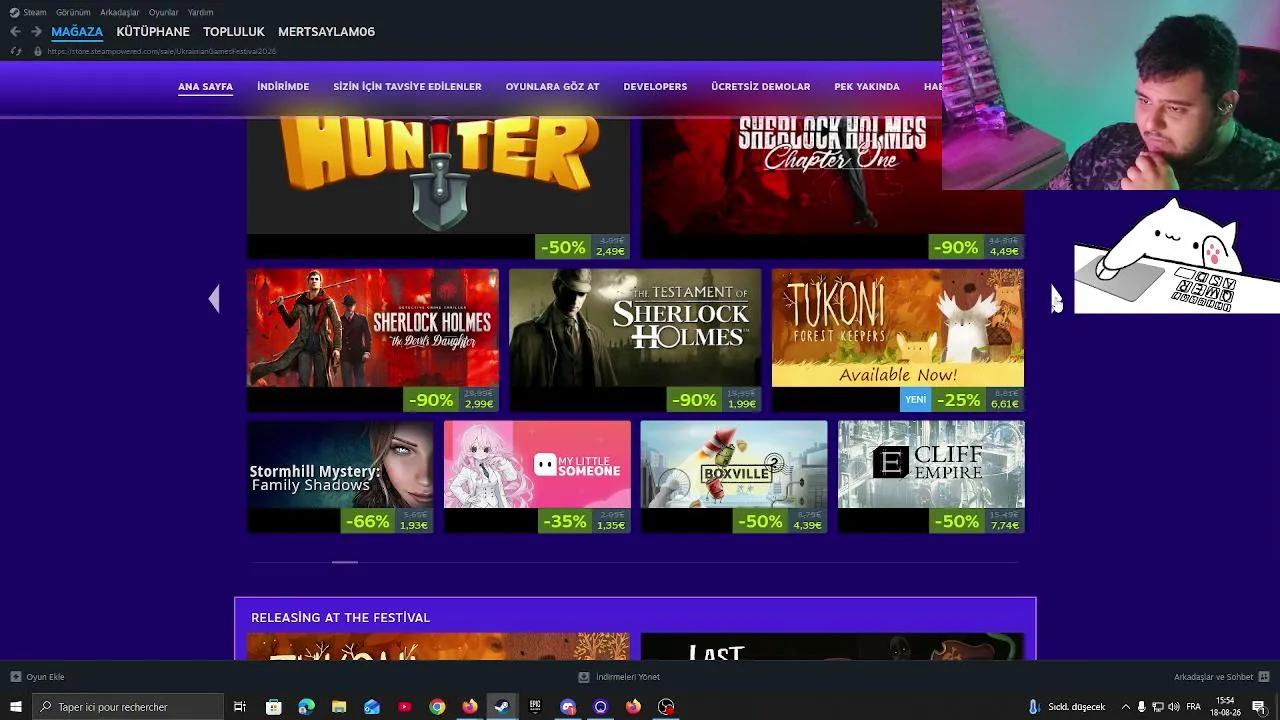The image size is (1280, 720).
Task: Click the store URL address text
Action: click(161, 51)
